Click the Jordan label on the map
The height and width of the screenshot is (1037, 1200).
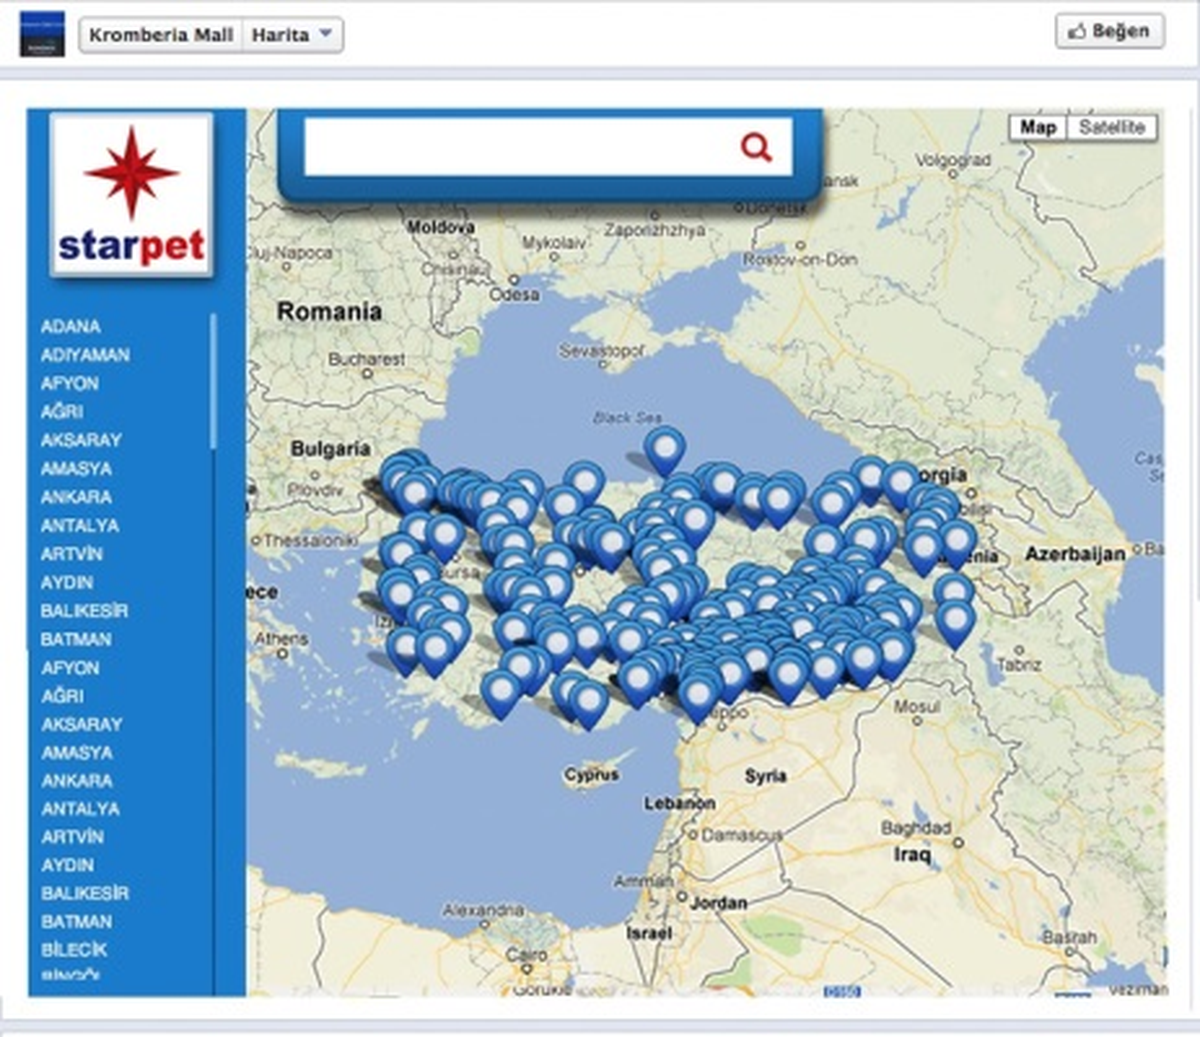[718, 902]
